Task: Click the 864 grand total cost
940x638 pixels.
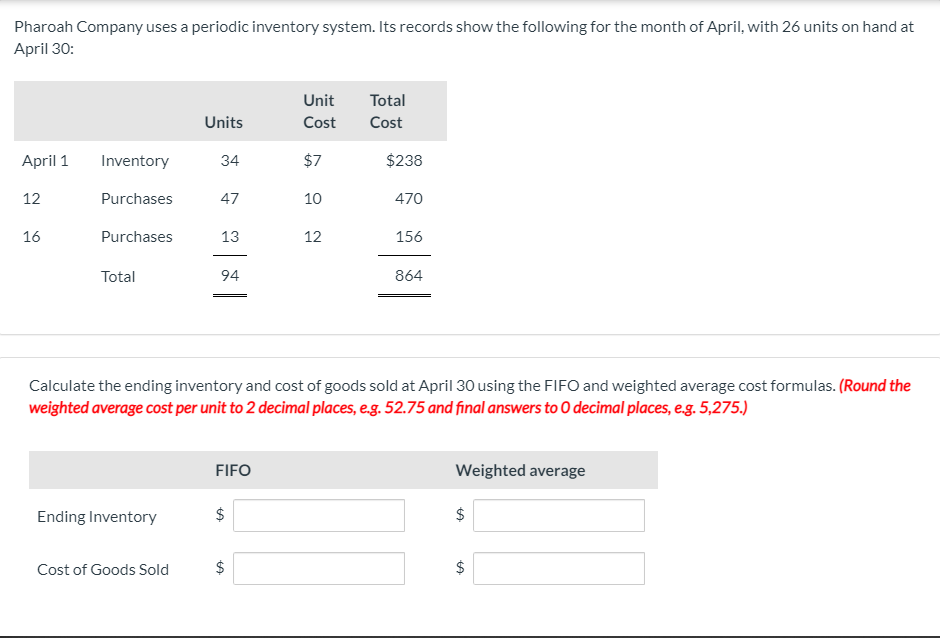Action: [408, 276]
